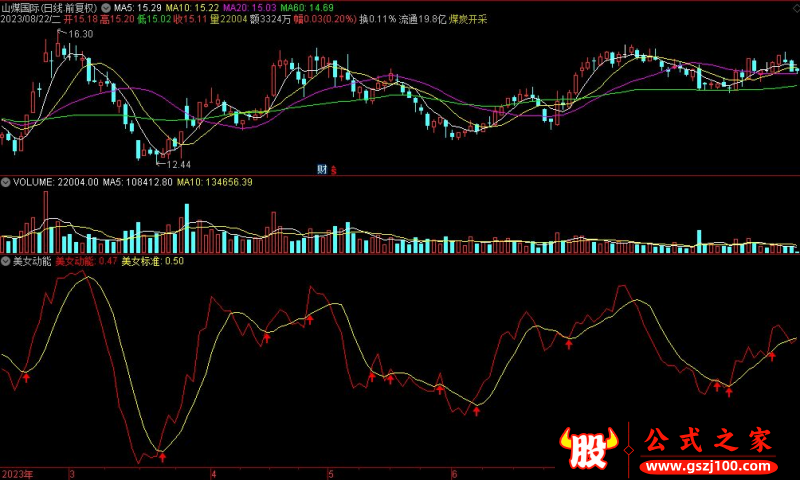Click the MA10: 15.22 label
Screen dimensions: 800x480
(193, 8)
